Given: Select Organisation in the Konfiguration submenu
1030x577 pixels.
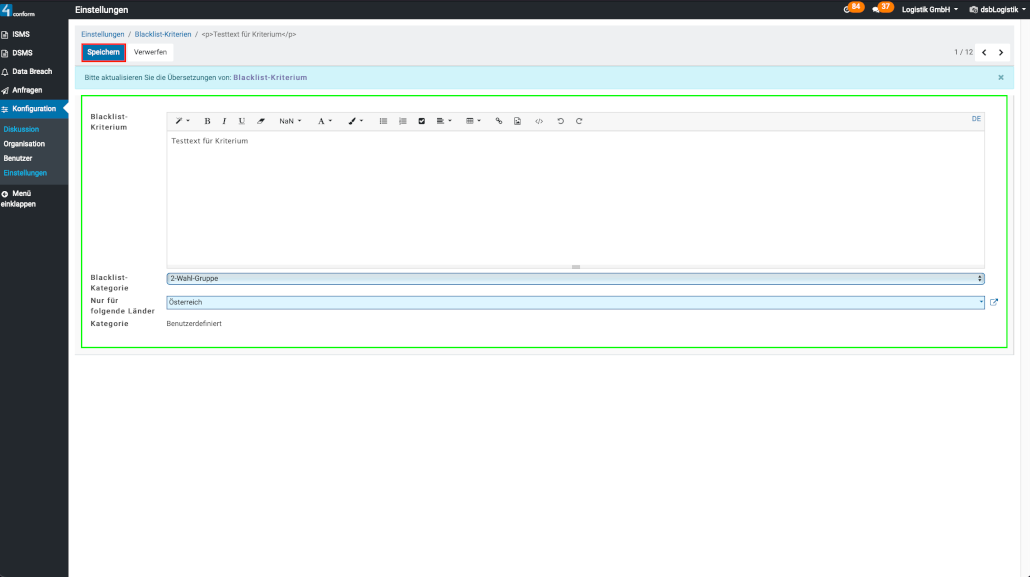Looking at the screenshot, I should (x=24, y=144).
